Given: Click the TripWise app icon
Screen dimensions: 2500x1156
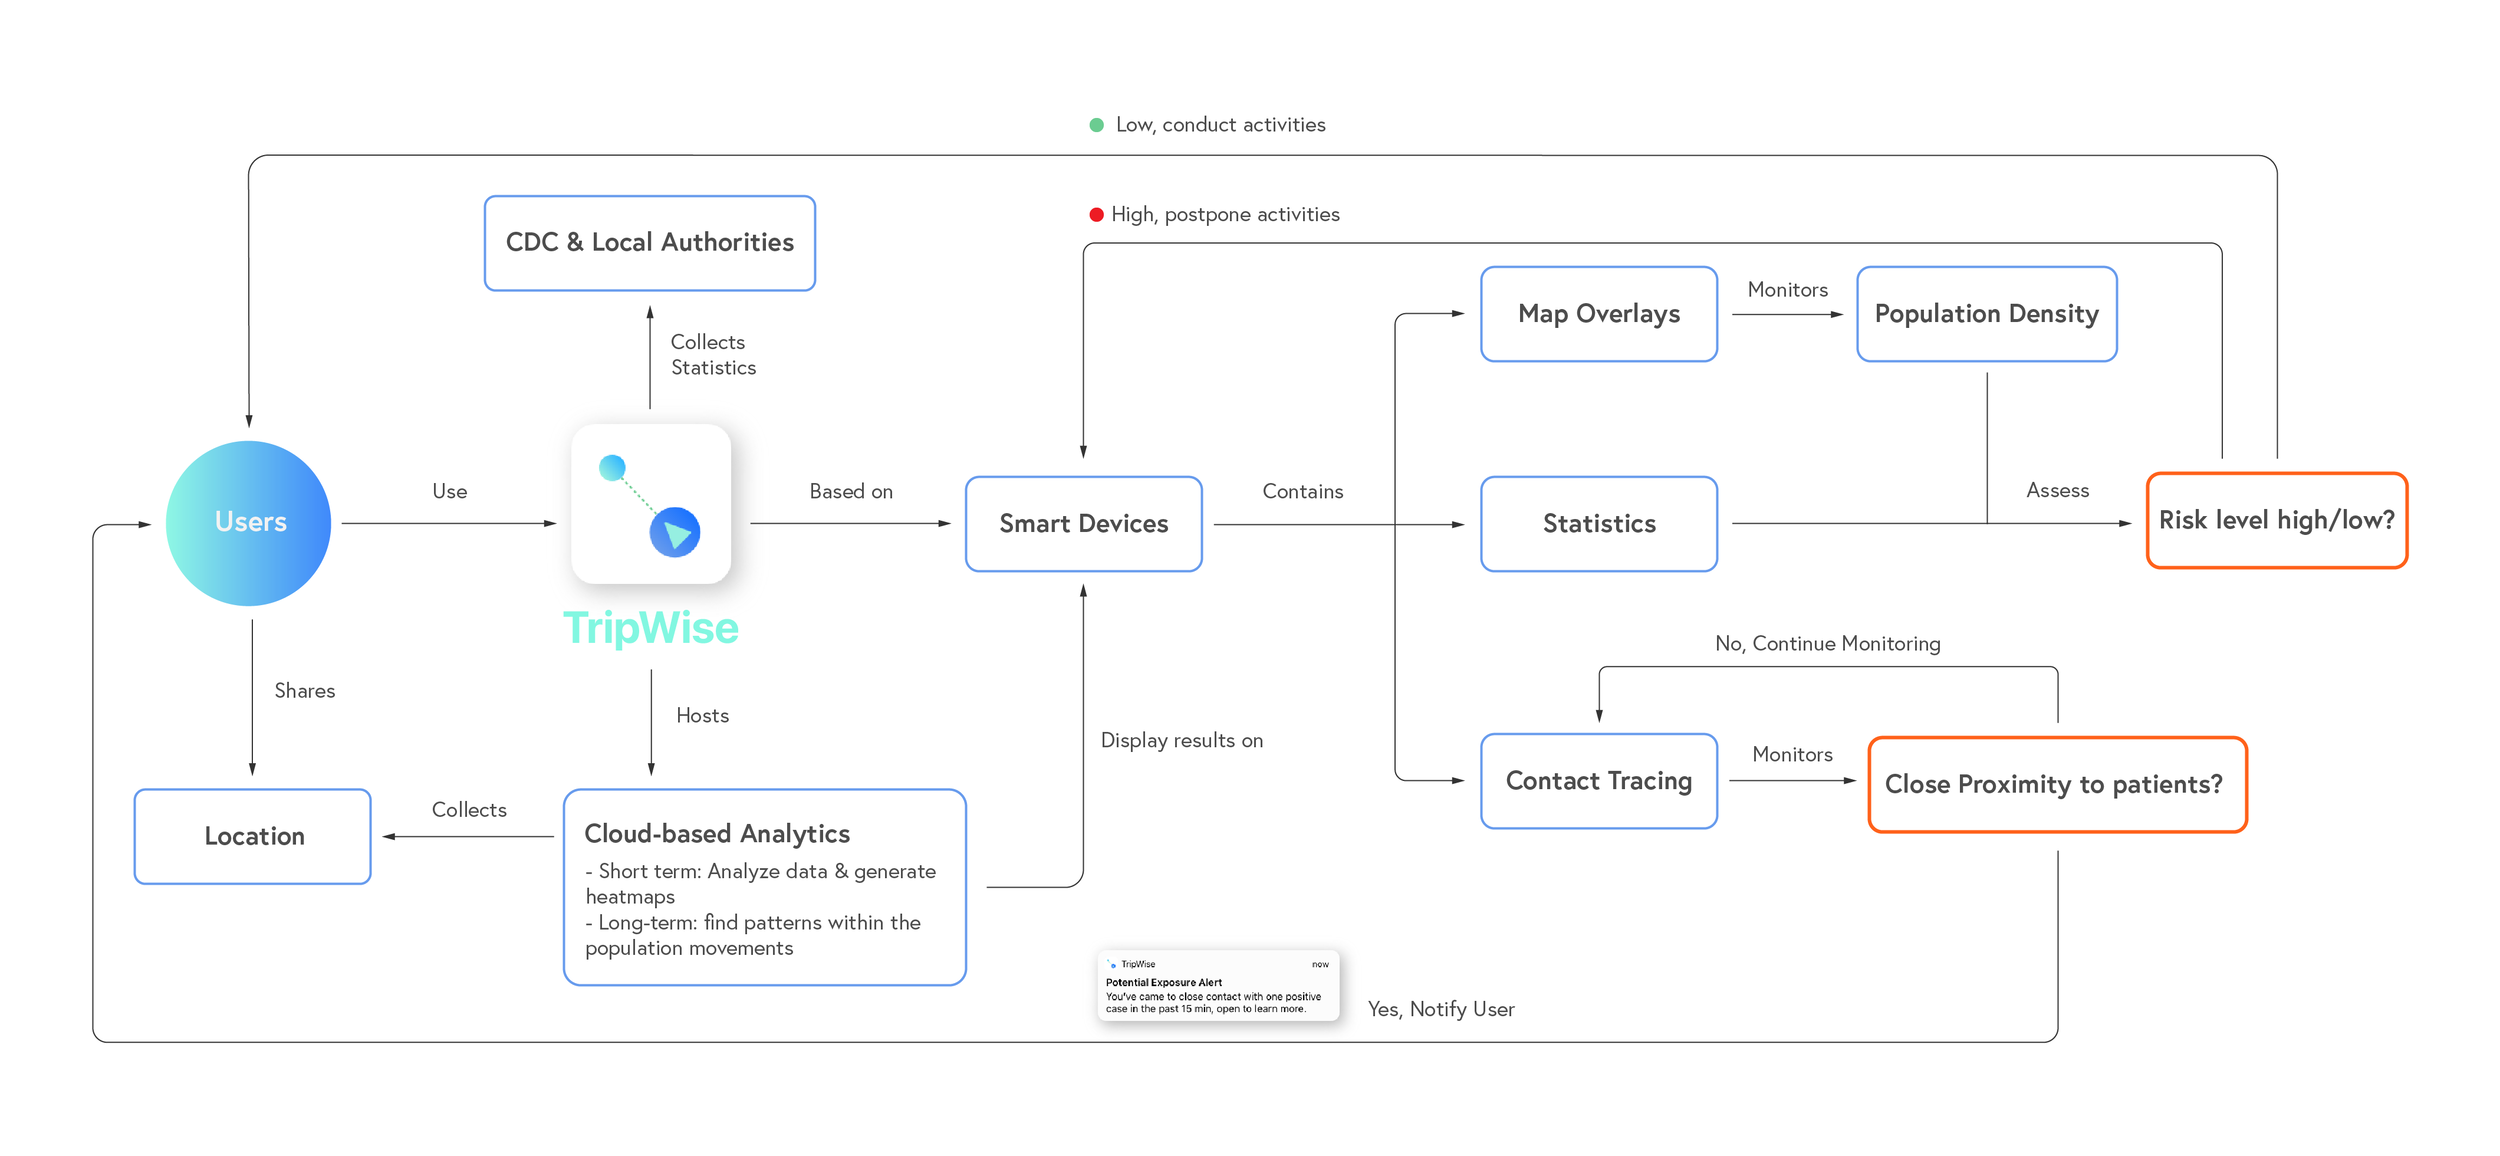Looking at the screenshot, I should tap(650, 504).
